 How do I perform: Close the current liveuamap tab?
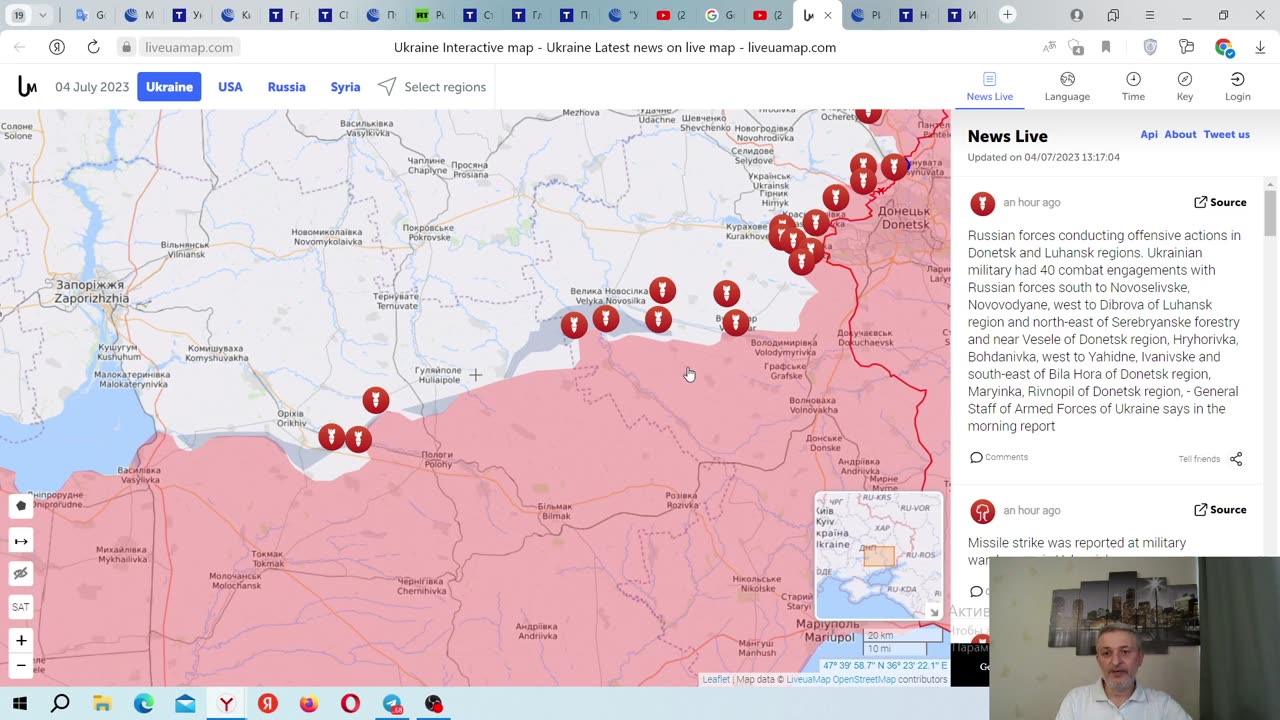(x=827, y=15)
